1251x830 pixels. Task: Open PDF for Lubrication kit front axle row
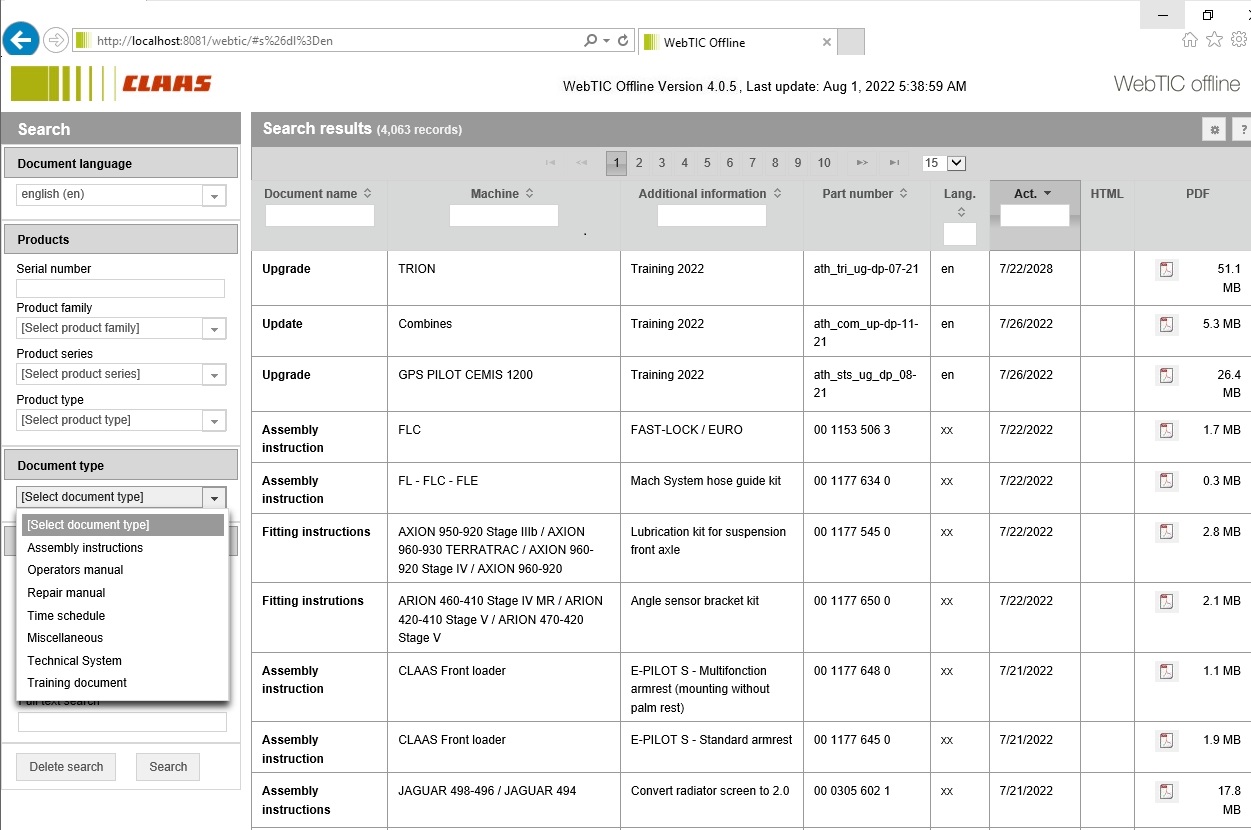(x=1166, y=532)
